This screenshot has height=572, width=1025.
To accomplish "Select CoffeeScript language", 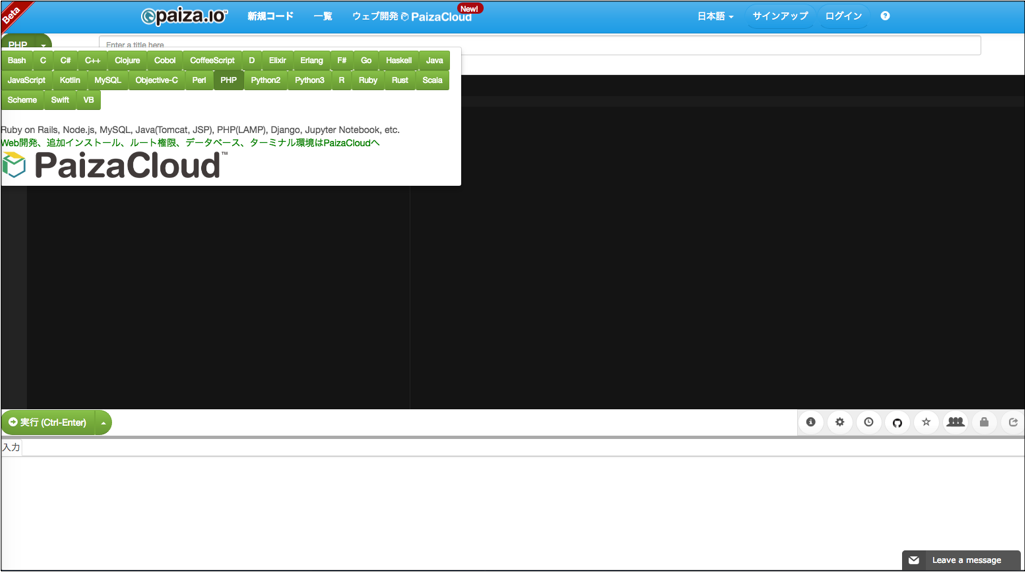I will coord(212,60).
